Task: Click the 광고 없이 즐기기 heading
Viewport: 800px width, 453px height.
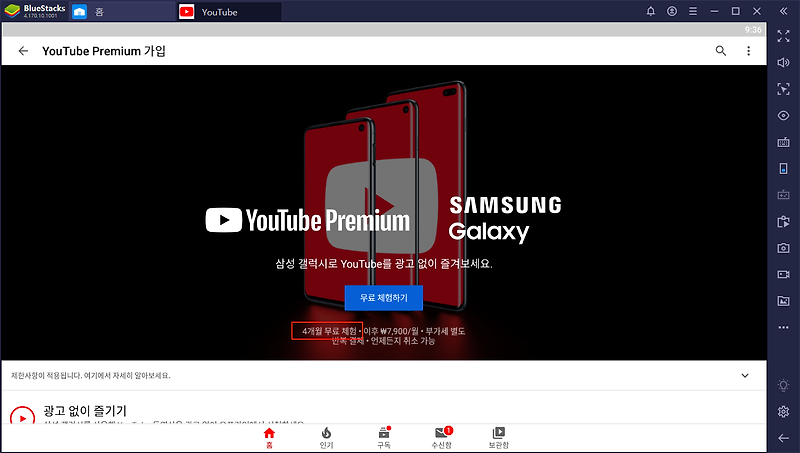Action: 85,411
